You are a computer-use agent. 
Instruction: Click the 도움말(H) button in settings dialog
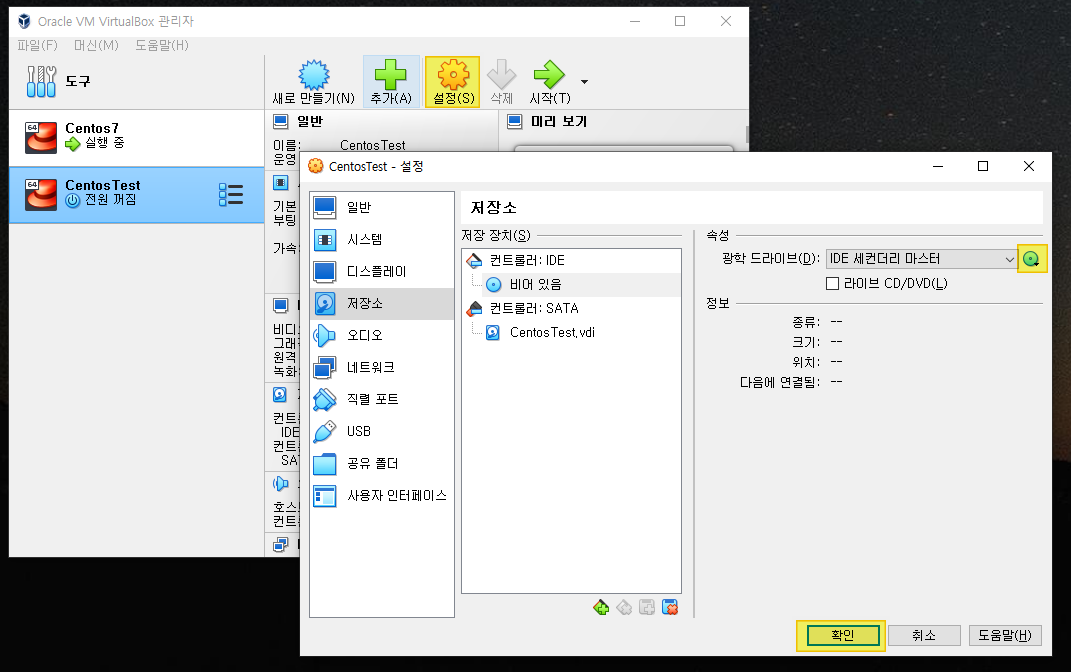(1005, 635)
